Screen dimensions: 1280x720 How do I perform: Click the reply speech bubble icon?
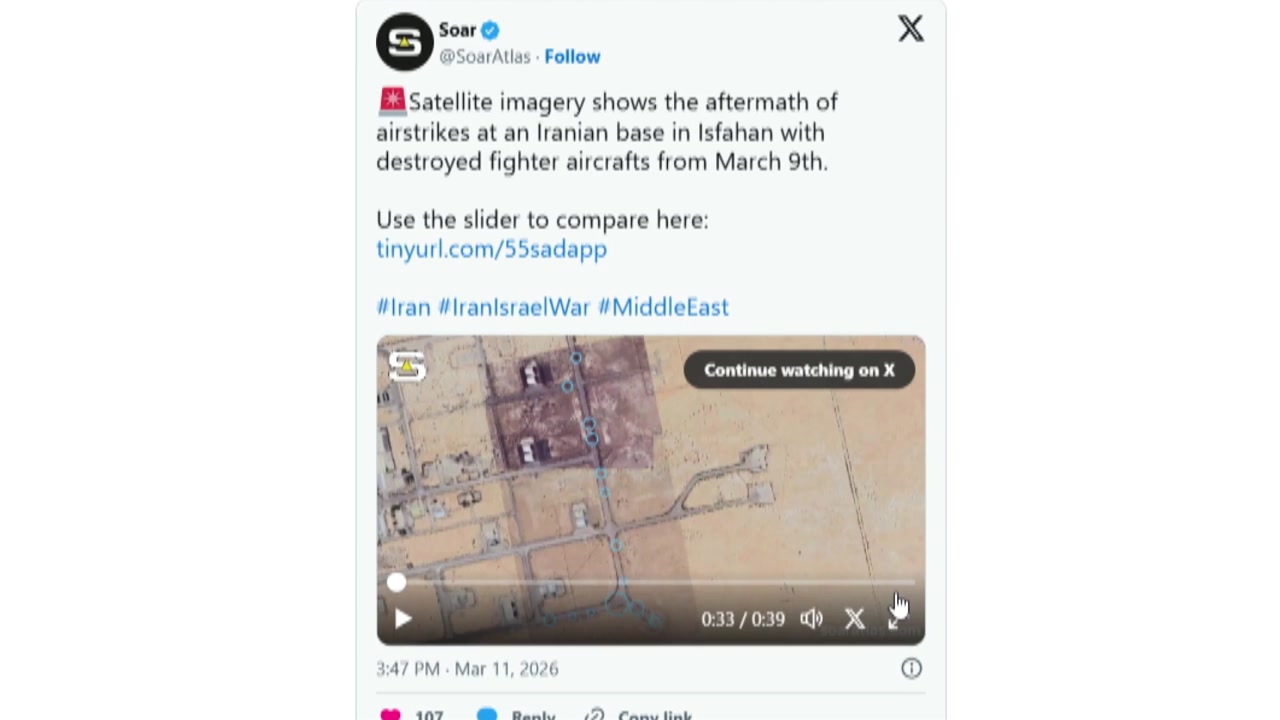click(x=487, y=714)
